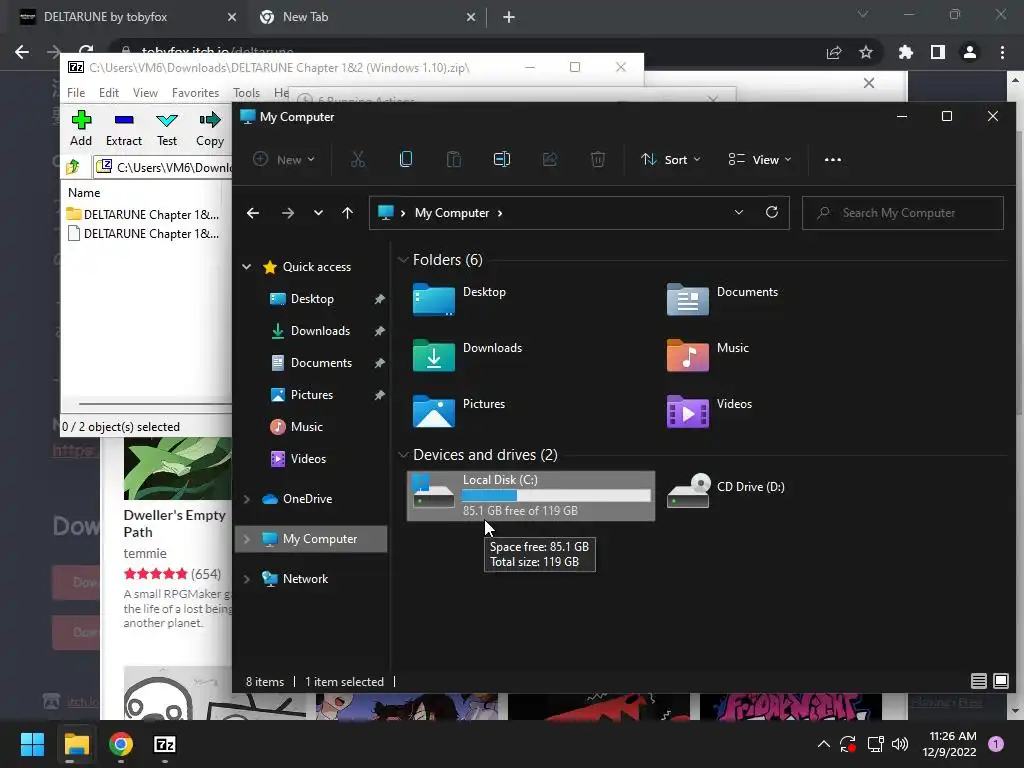
Task: Click the Local Disk (C:) usage bar
Action: point(556,496)
